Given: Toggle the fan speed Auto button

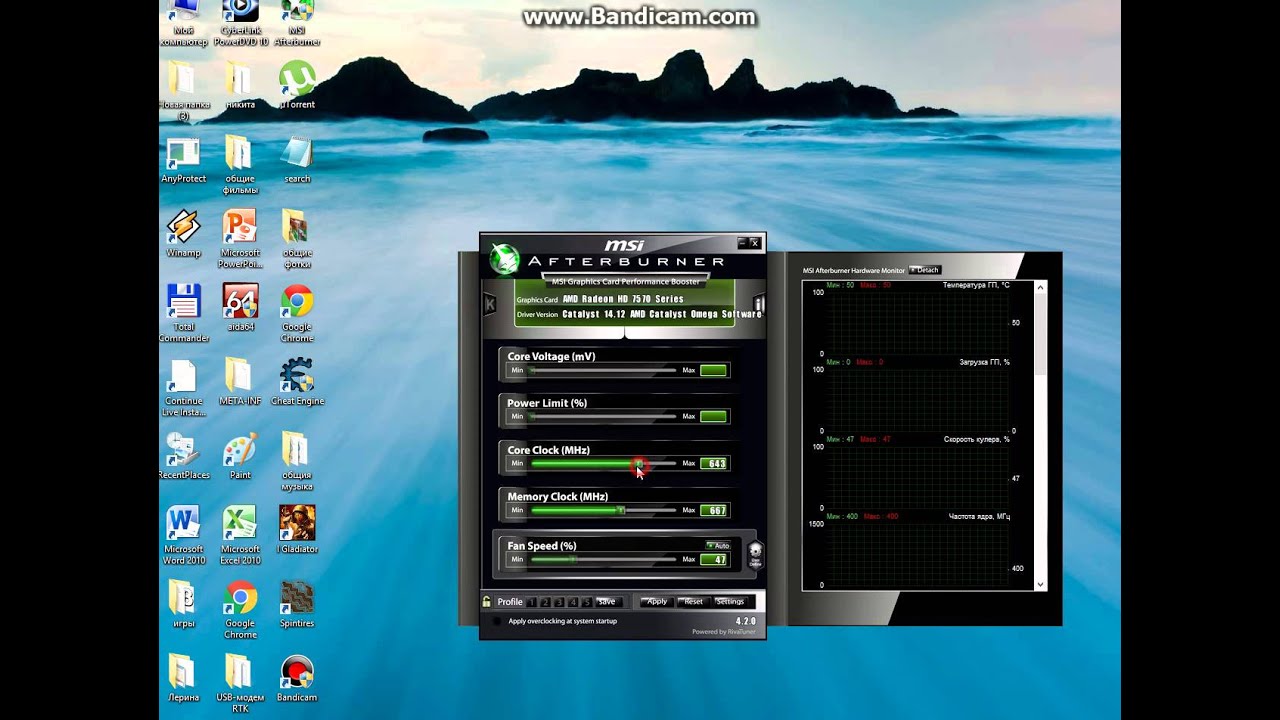Looking at the screenshot, I should click(x=718, y=546).
